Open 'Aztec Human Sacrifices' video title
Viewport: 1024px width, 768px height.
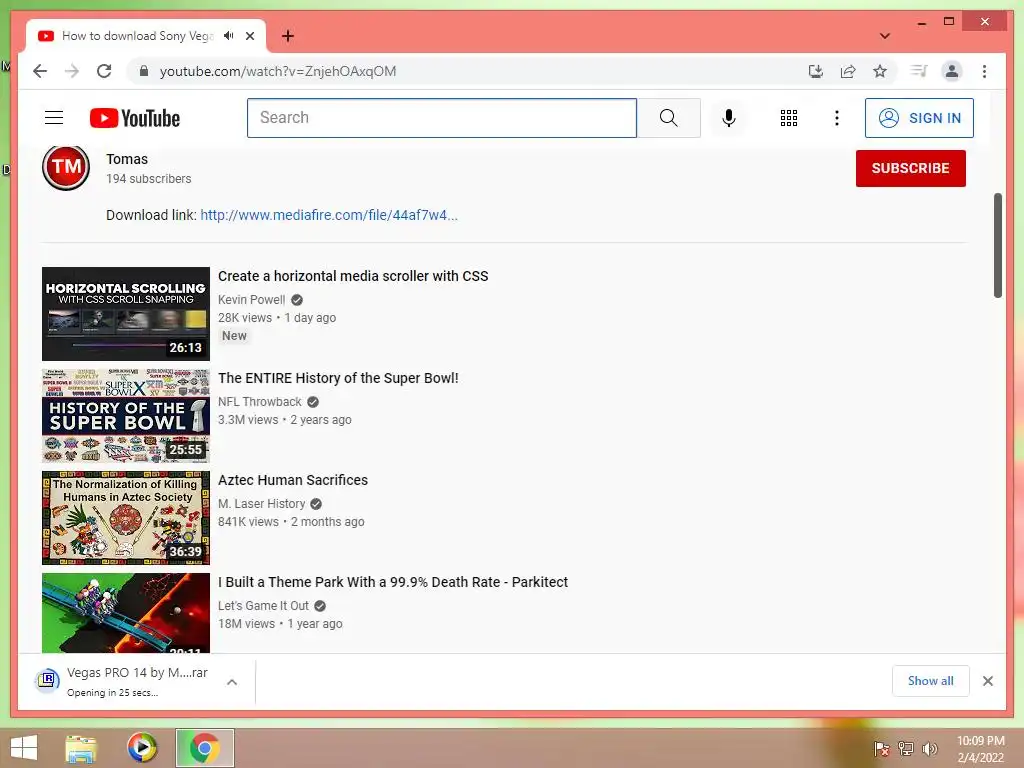[x=293, y=480]
